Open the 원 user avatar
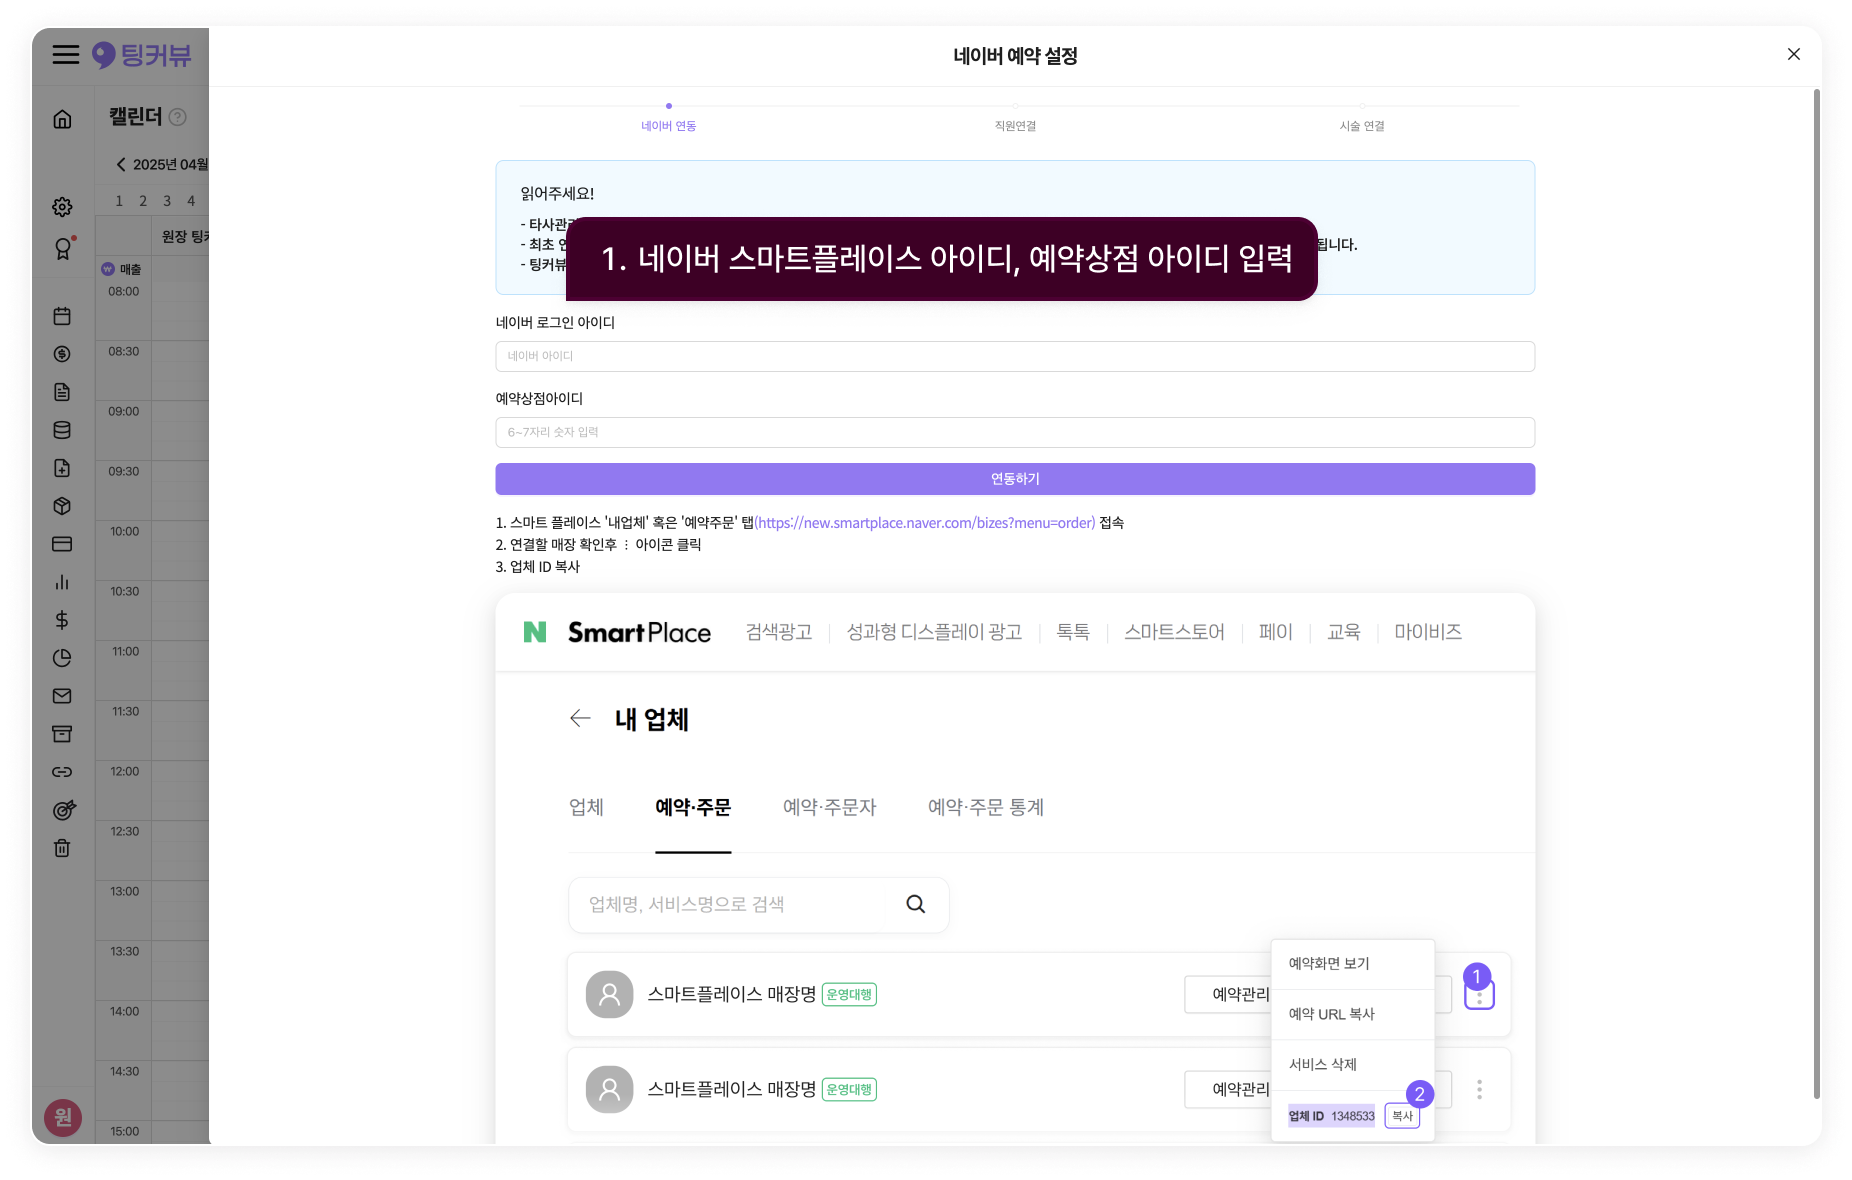This screenshot has height=1180, width=1852. point(63,1117)
